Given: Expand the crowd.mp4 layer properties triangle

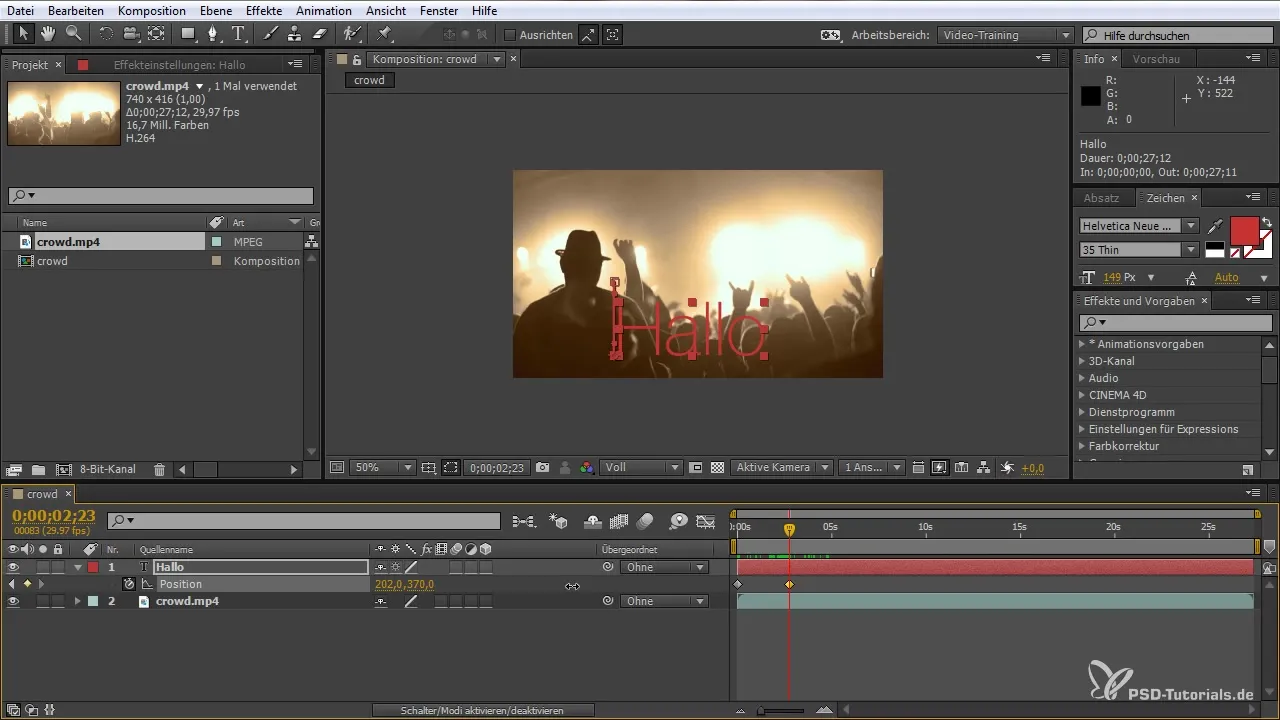Looking at the screenshot, I should (x=78, y=601).
